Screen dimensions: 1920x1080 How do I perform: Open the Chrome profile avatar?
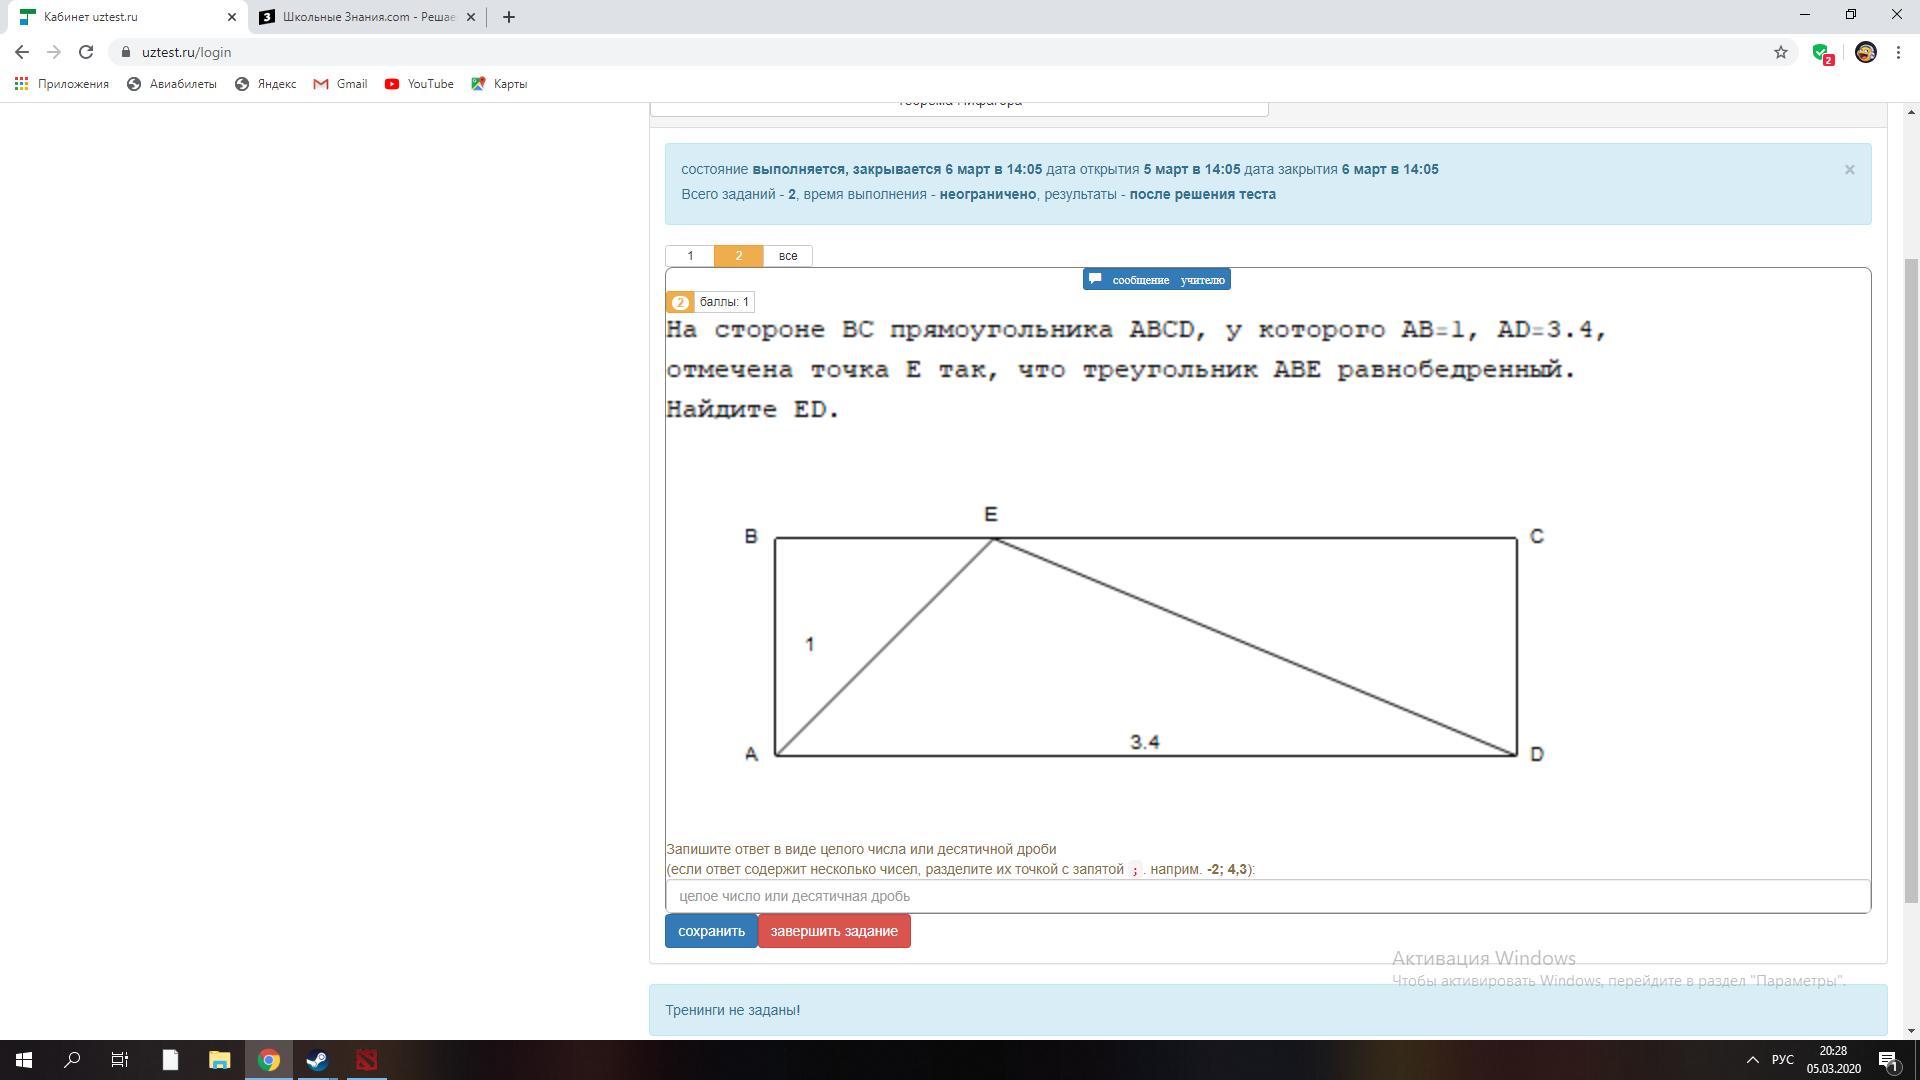click(x=1865, y=52)
